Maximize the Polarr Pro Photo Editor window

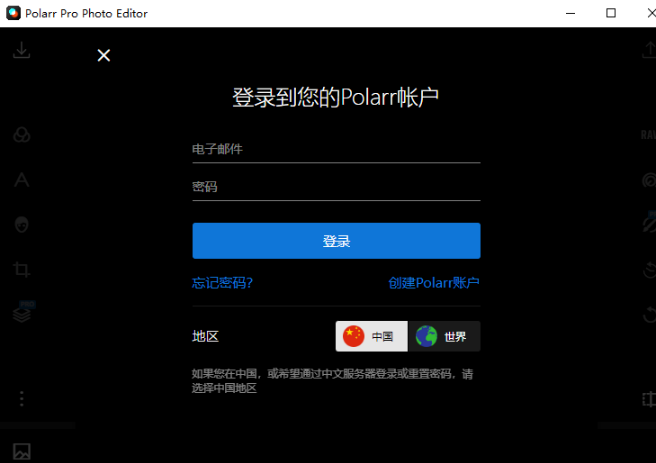[611, 13]
